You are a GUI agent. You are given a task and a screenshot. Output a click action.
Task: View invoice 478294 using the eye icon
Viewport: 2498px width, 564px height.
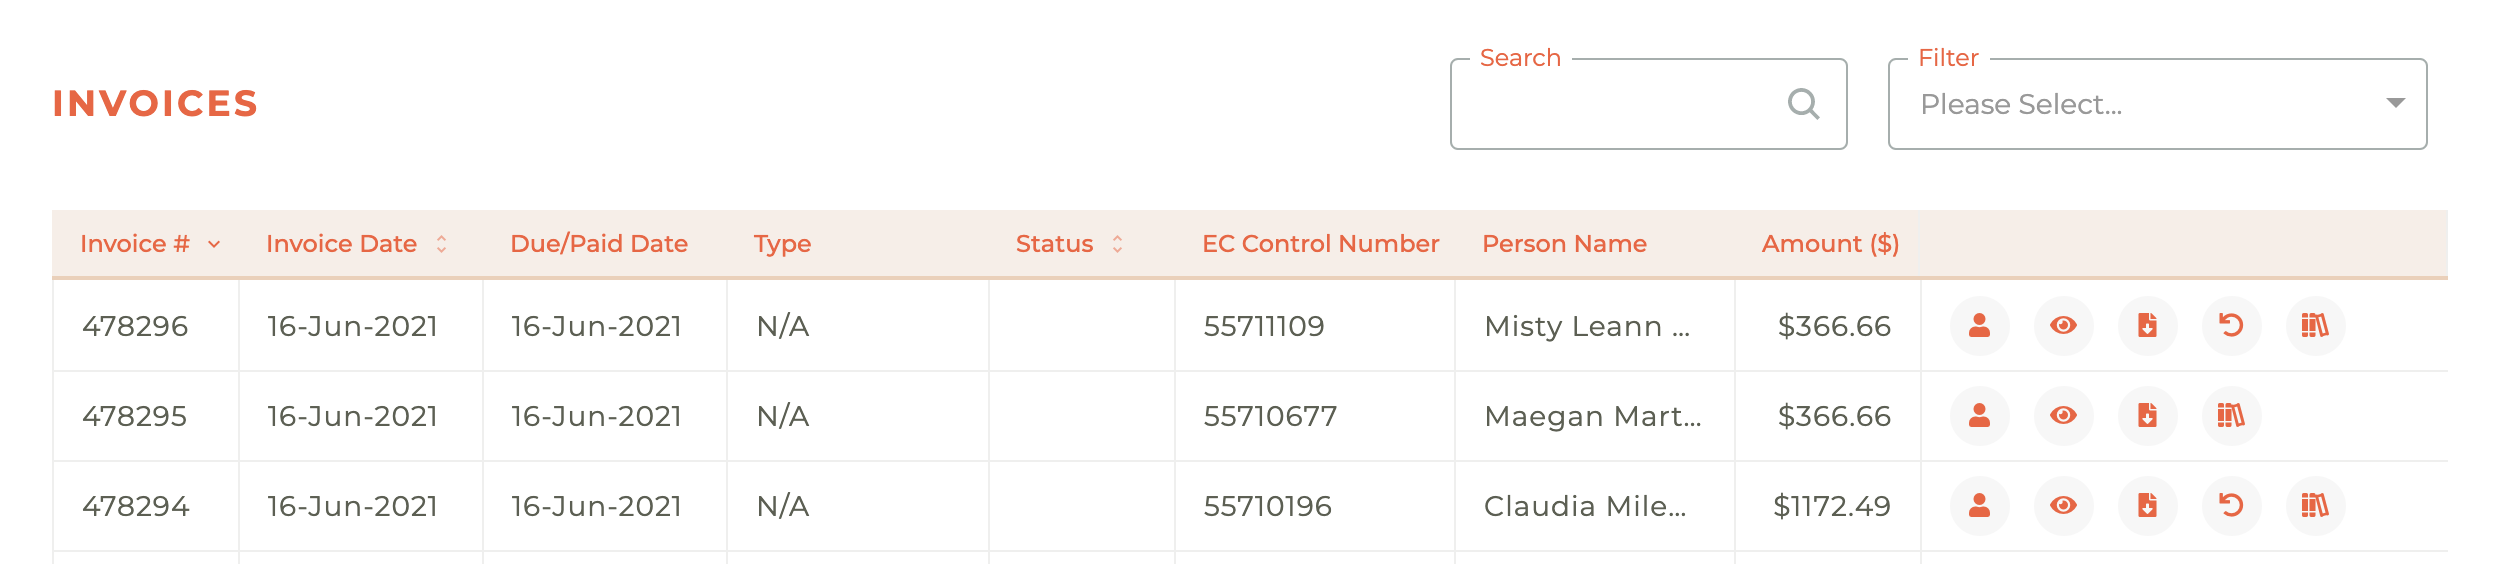2063,506
